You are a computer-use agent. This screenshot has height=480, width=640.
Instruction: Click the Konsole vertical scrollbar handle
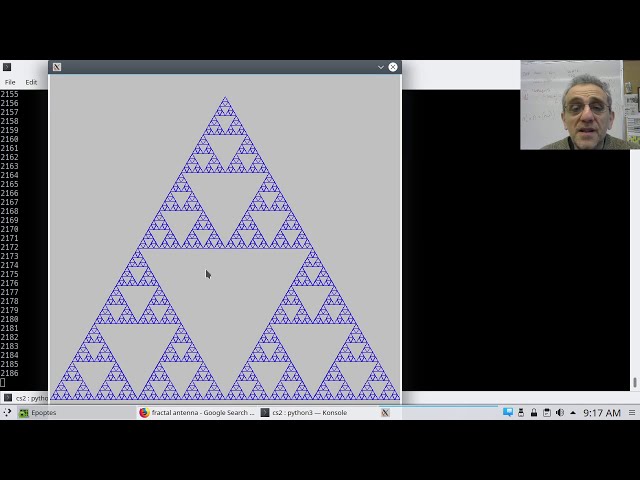[635, 382]
